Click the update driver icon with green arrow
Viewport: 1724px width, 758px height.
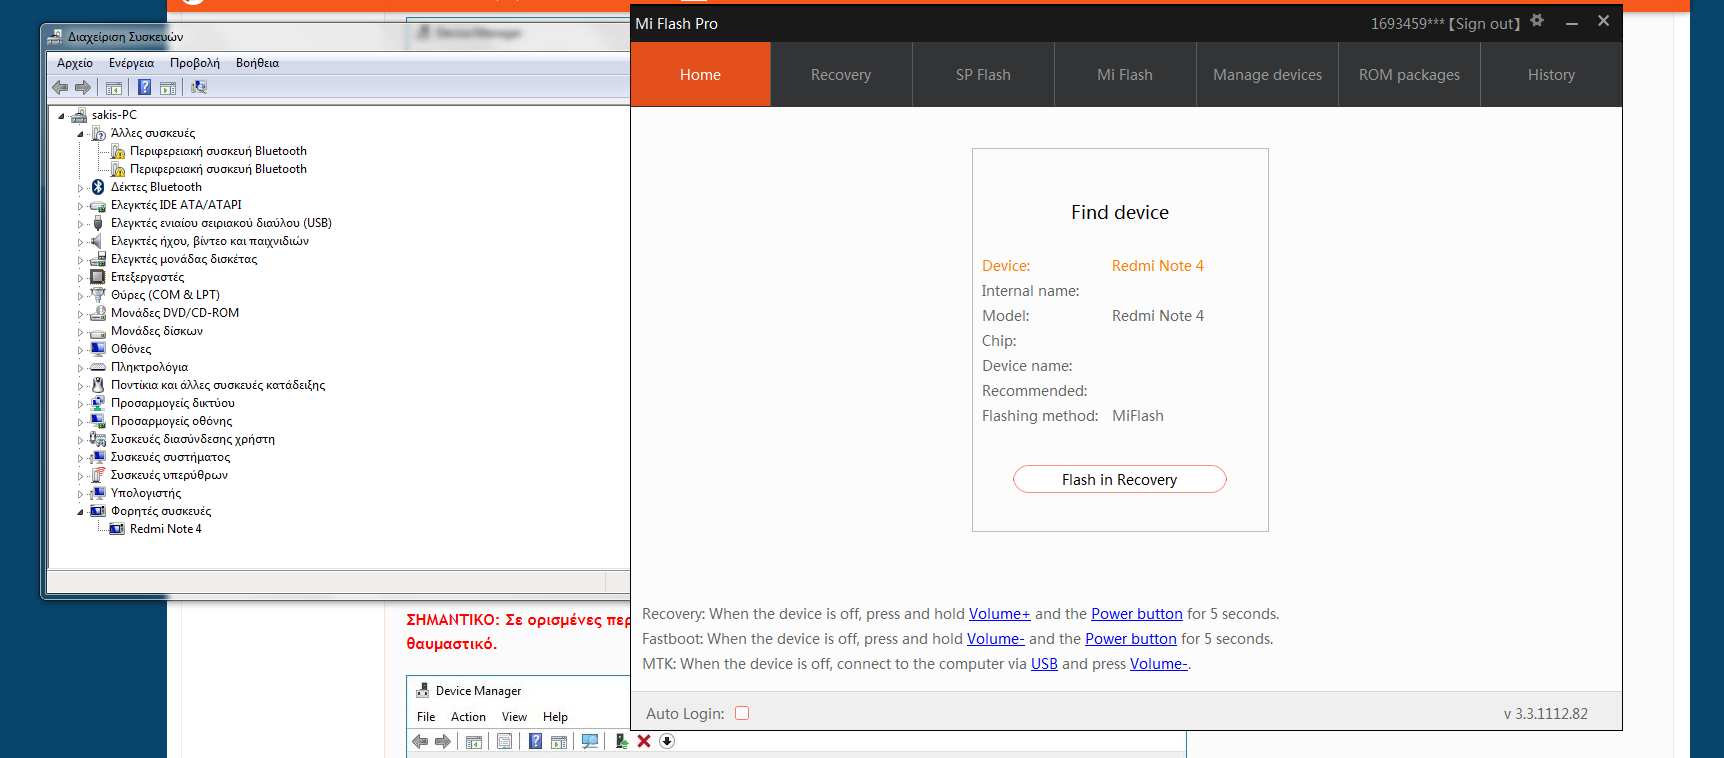621,741
